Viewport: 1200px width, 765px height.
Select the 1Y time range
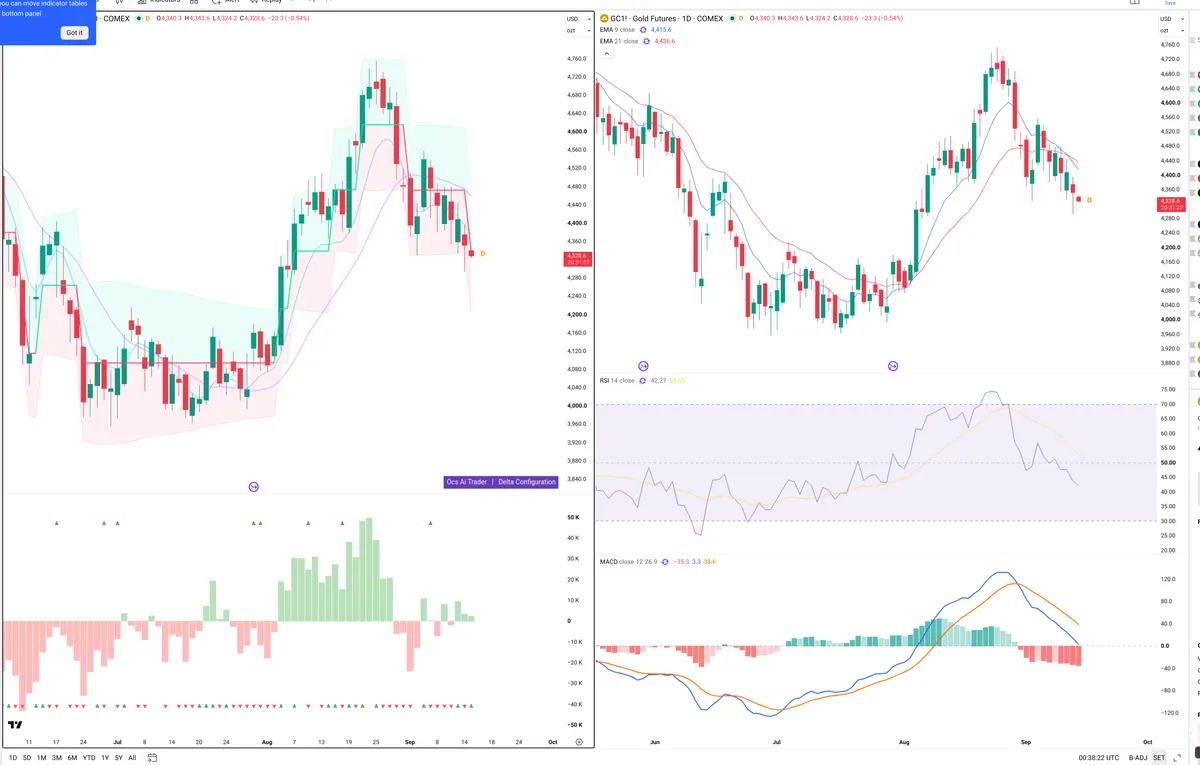pyautogui.click(x=104, y=758)
